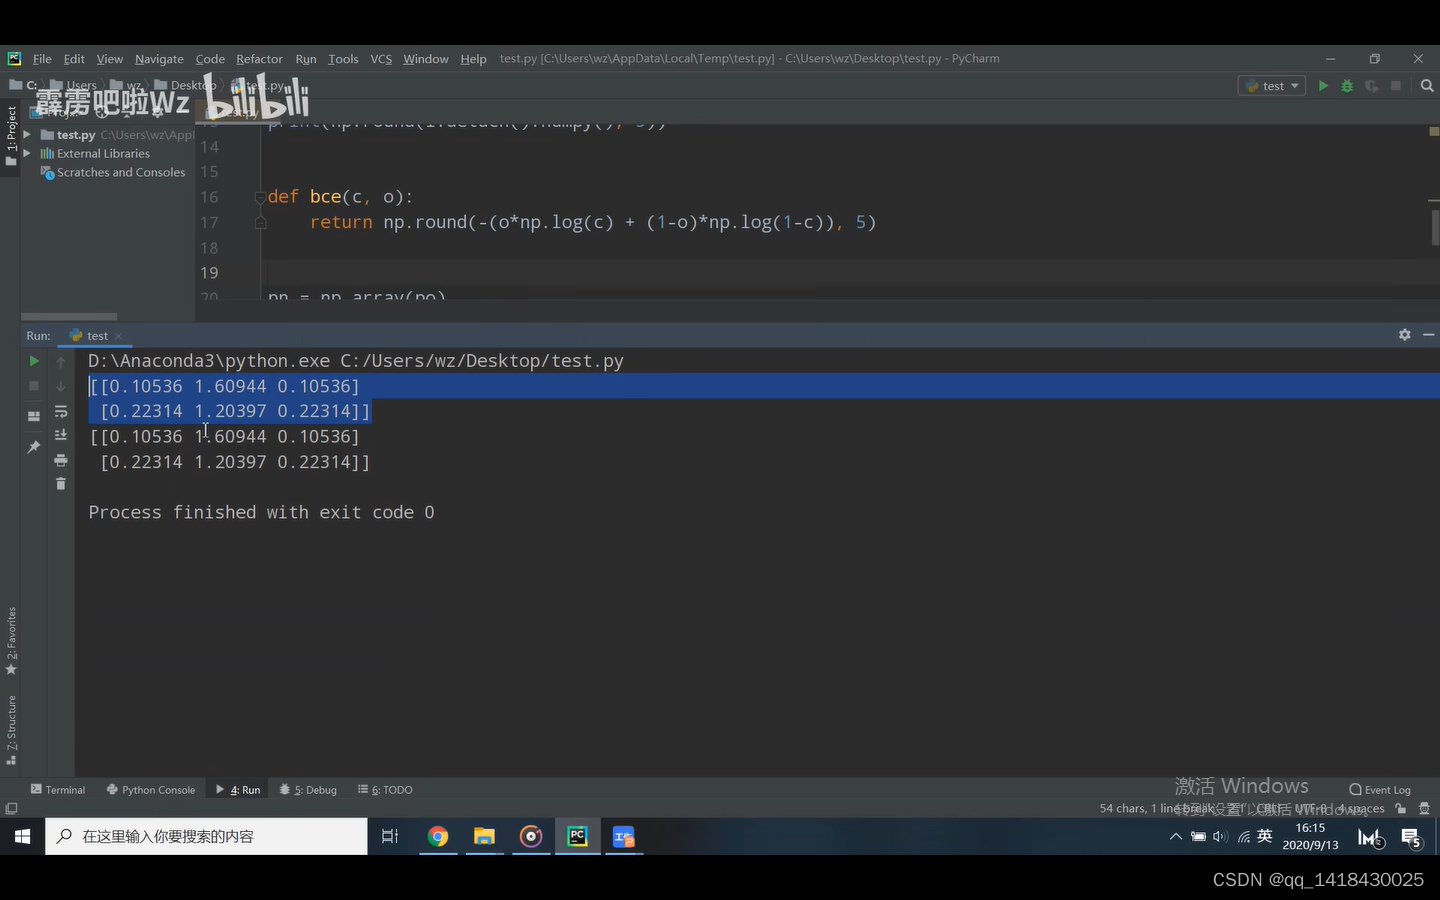Switch to PyCharm taskbar icon
Viewport: 1440px width, 900px height.
pos(577,836)
